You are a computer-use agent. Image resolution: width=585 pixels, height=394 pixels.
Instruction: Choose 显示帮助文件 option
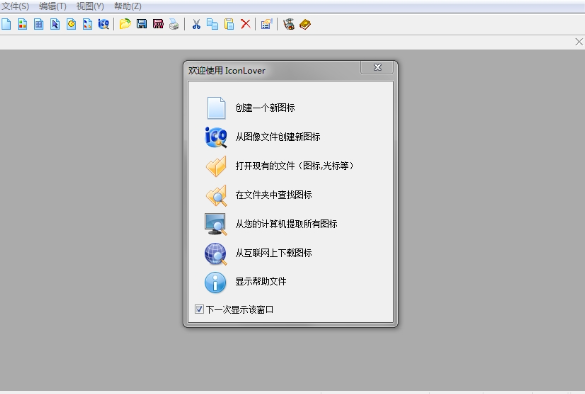[x=261, y=281]
